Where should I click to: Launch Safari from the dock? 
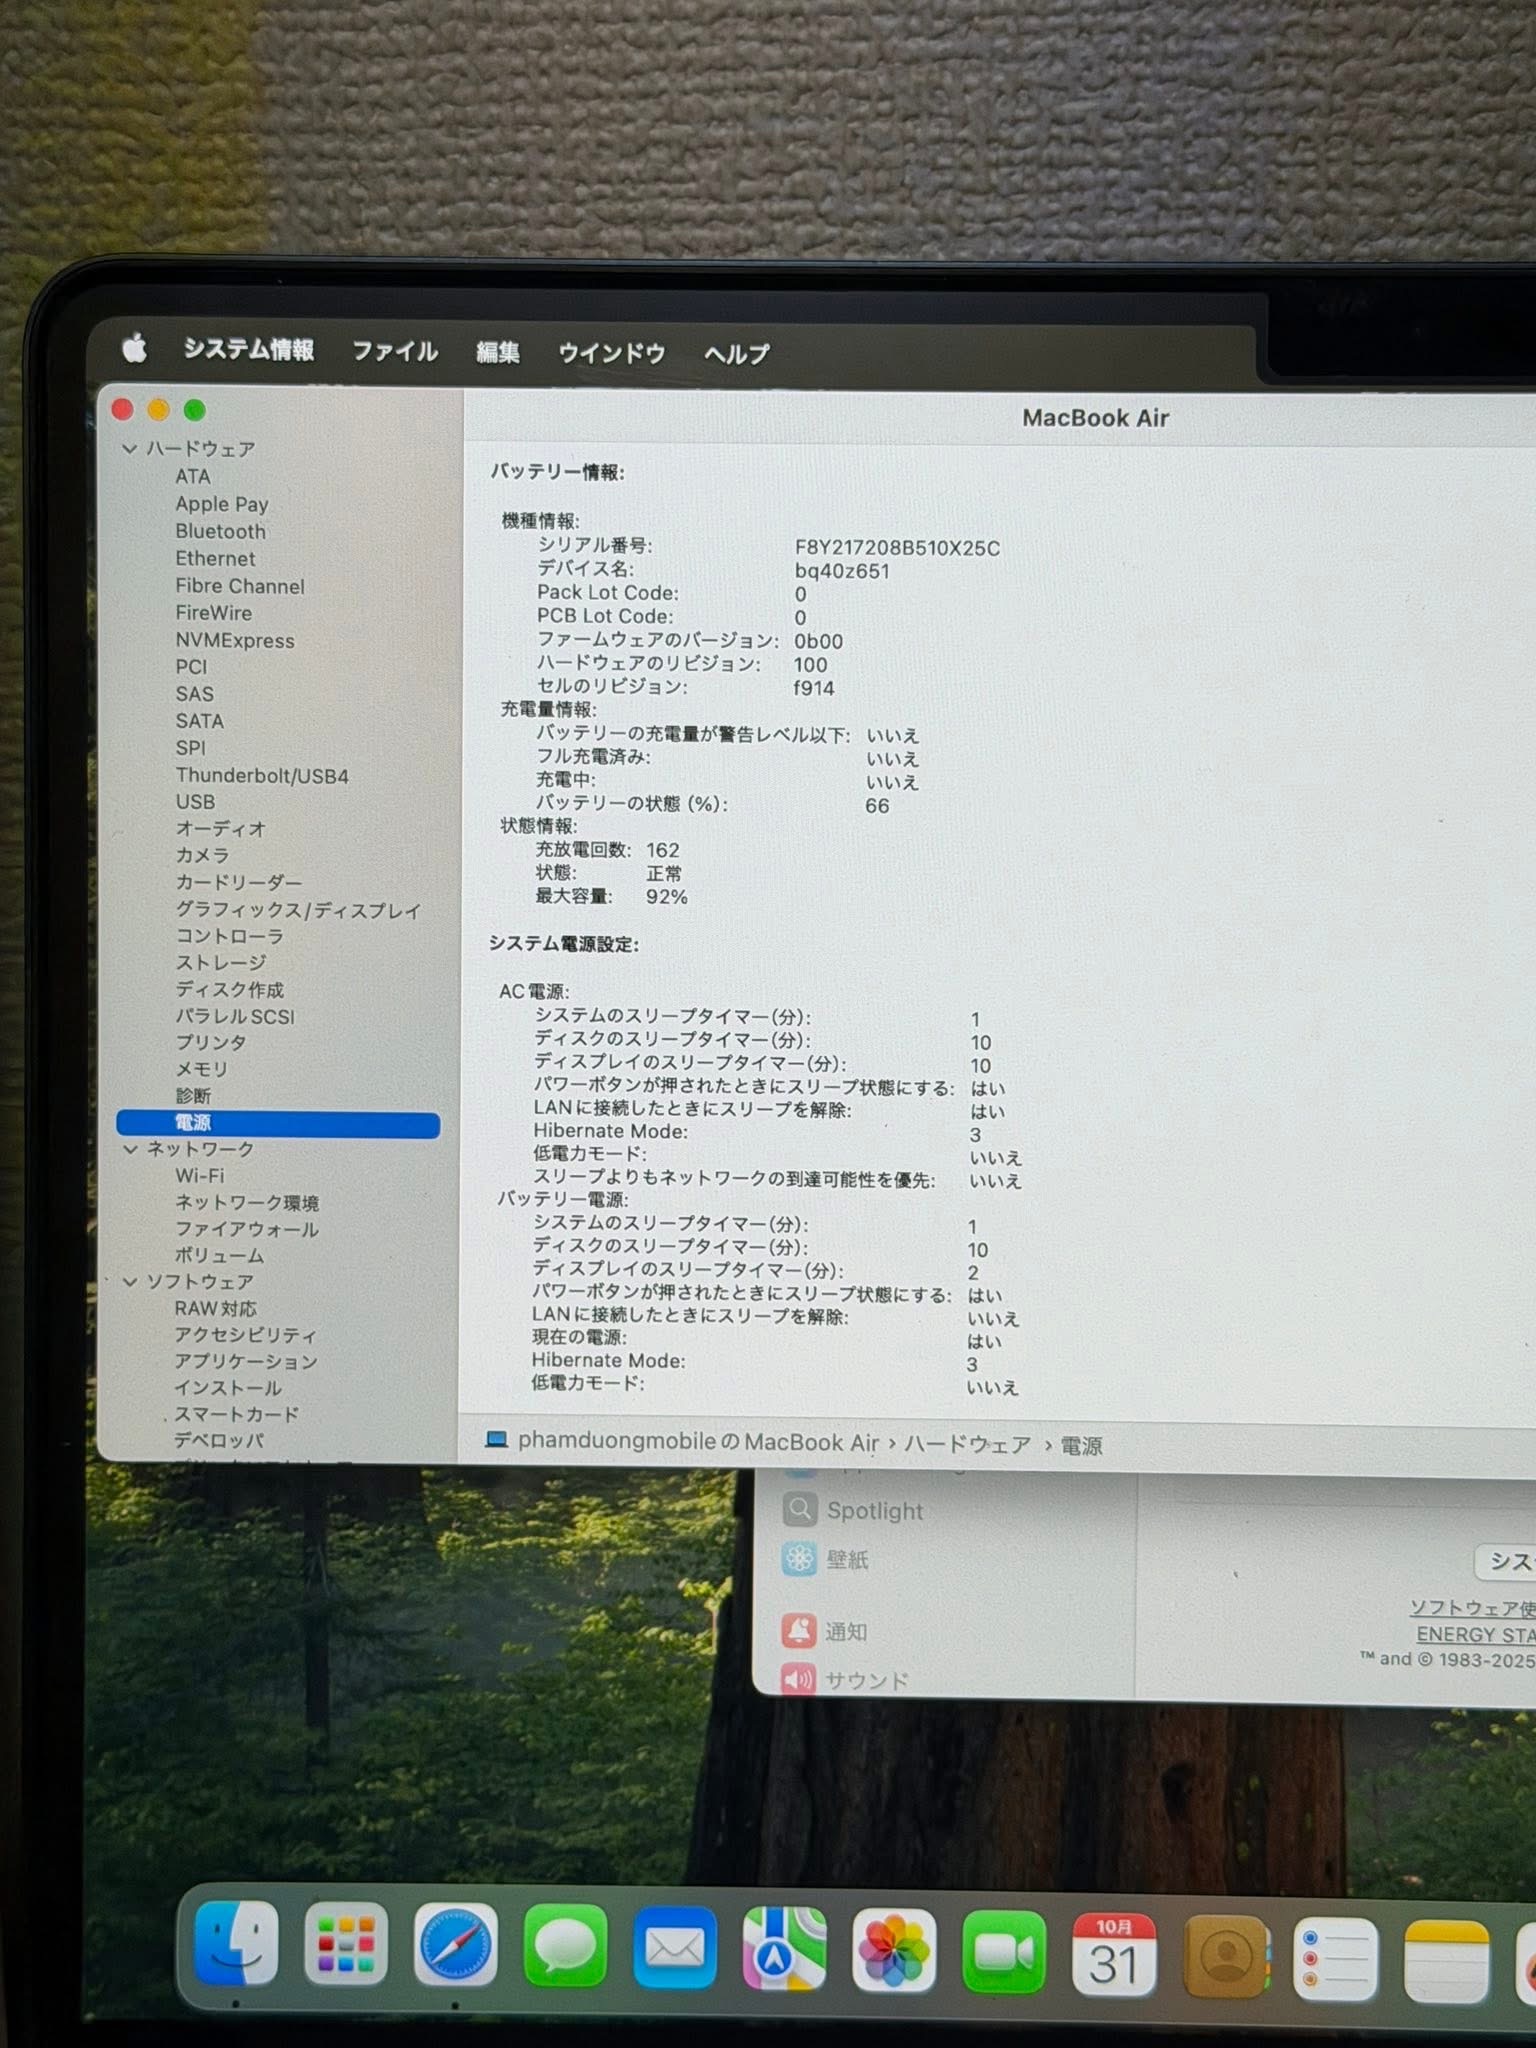pyautogui.click(x=456, y=1946)
